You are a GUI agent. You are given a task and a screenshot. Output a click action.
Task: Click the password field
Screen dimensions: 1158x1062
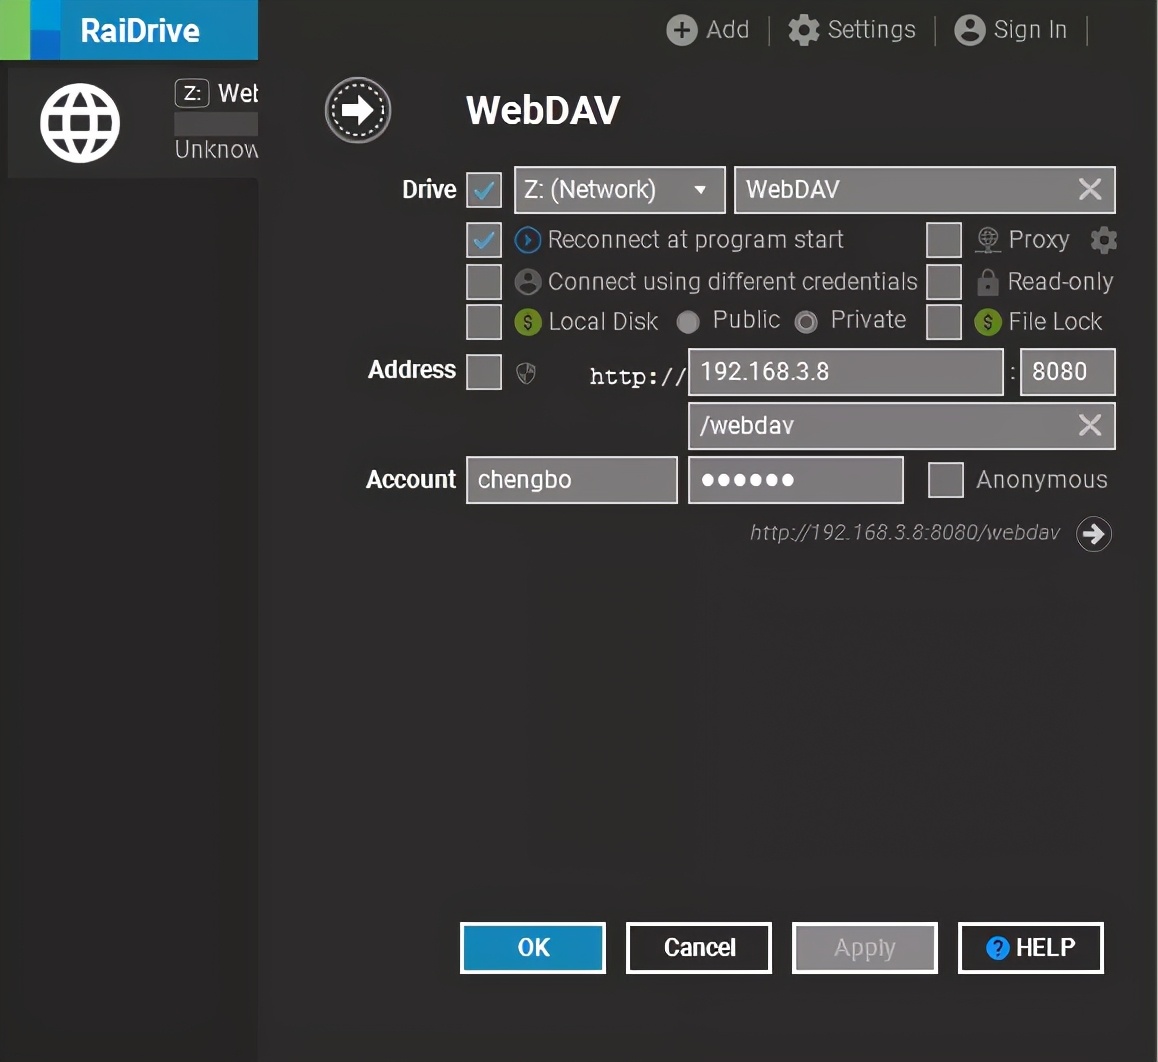pyautogui.click(x=795, y=480)
